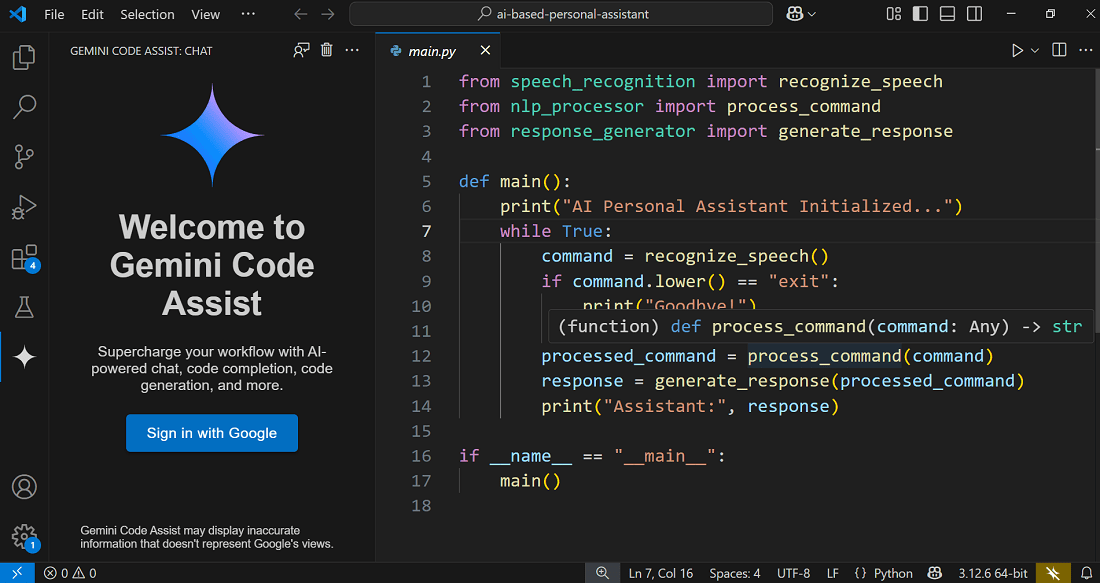Close the main.py tab
1100x583 pixels.
(485, 51)
